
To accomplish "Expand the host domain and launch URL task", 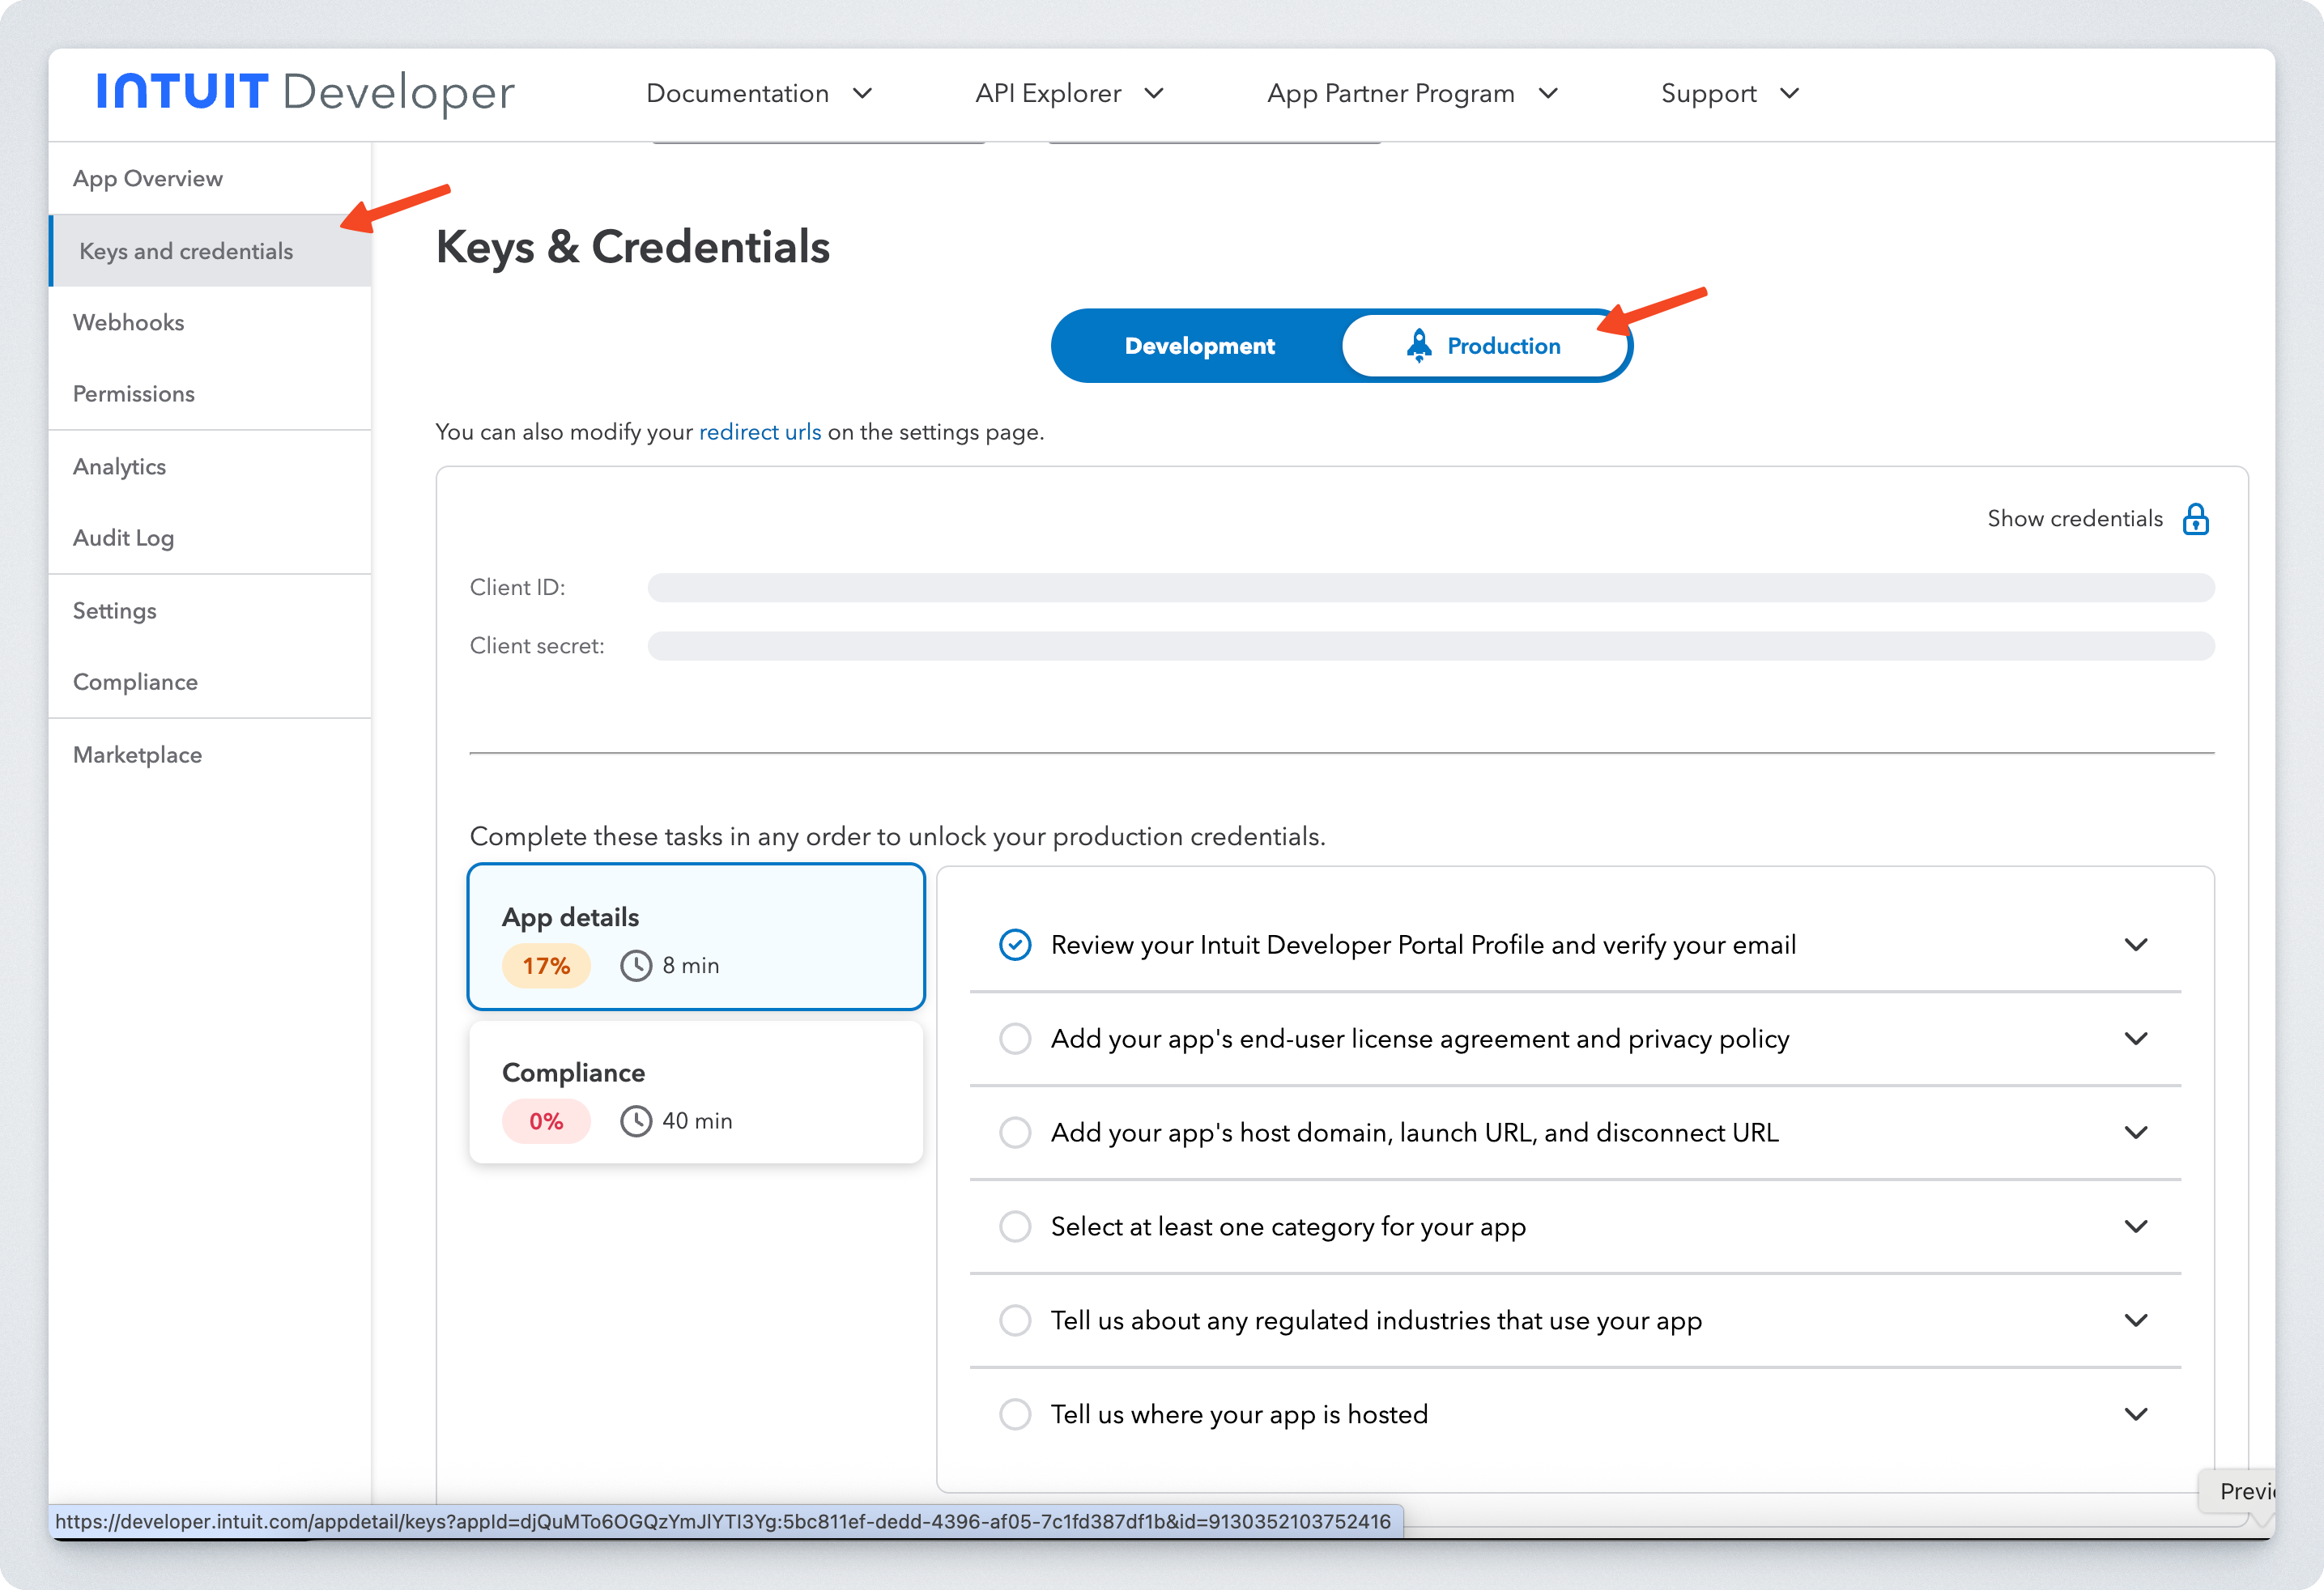I will coord(2136,1133).
